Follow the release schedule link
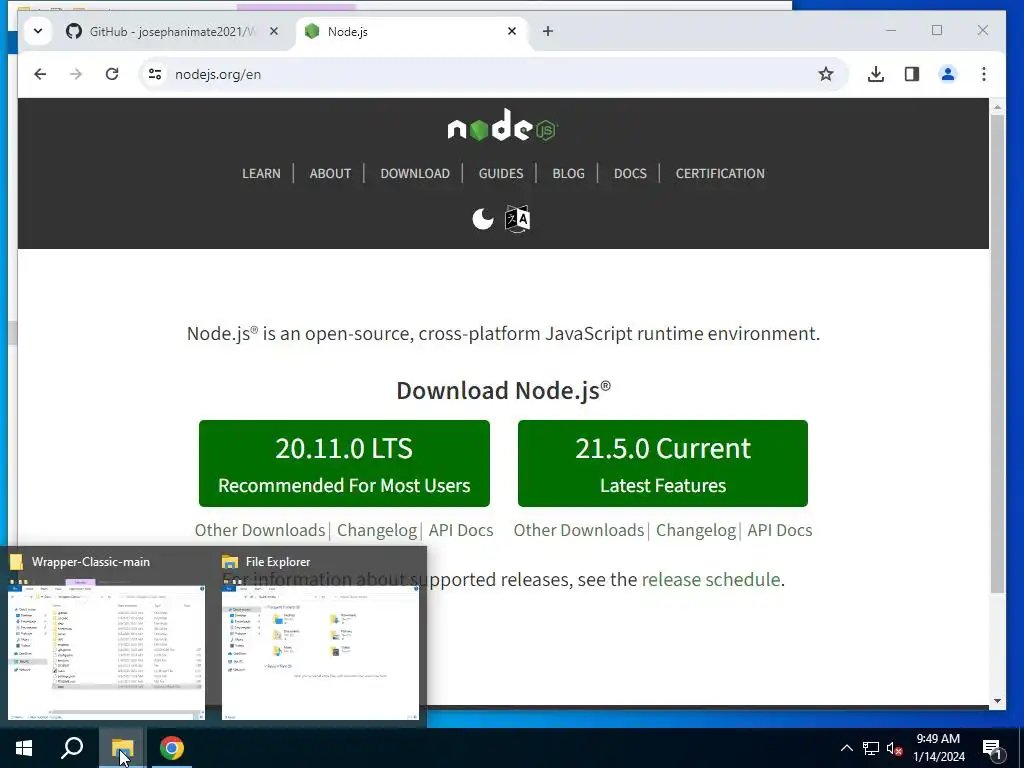The image size is (1024, 768). [711, 580]
